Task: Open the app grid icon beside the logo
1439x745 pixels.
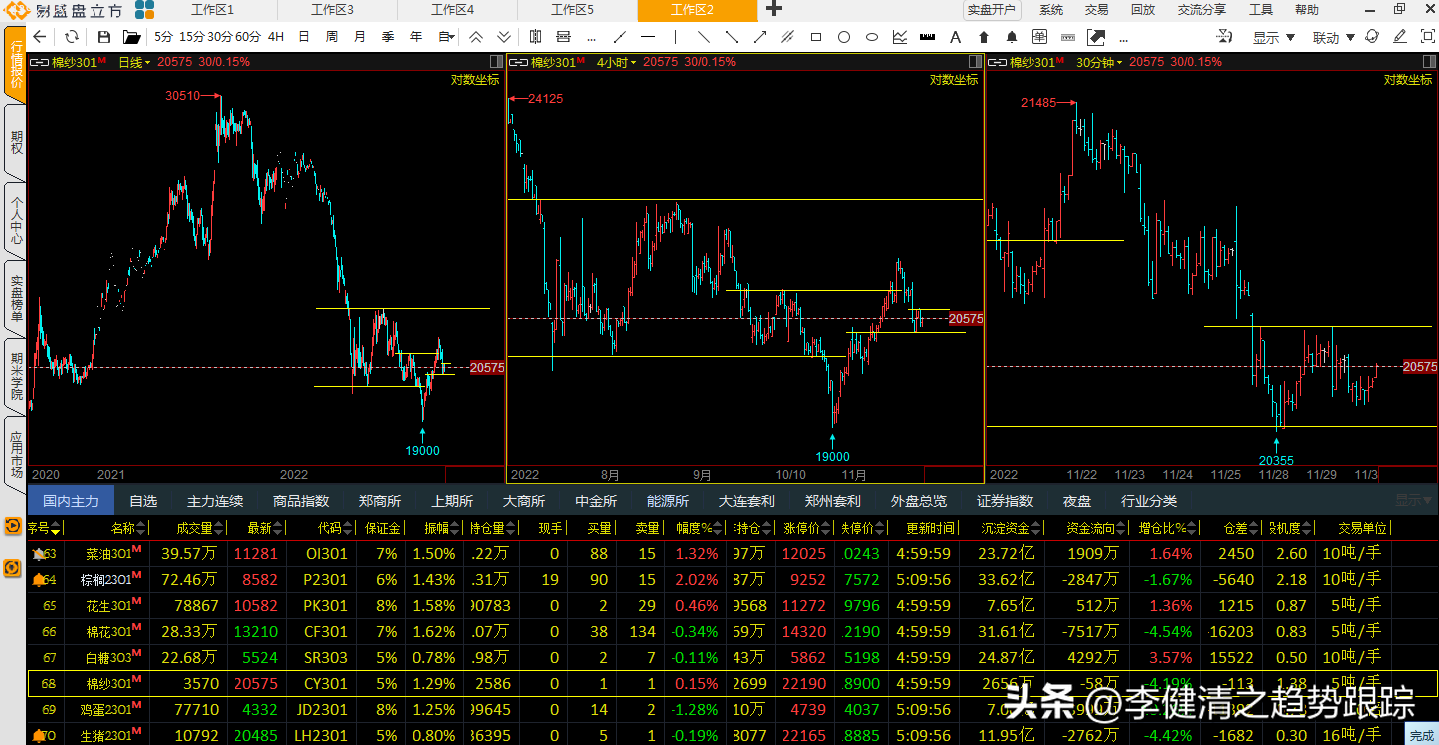Action: click(x=145, y=10)
